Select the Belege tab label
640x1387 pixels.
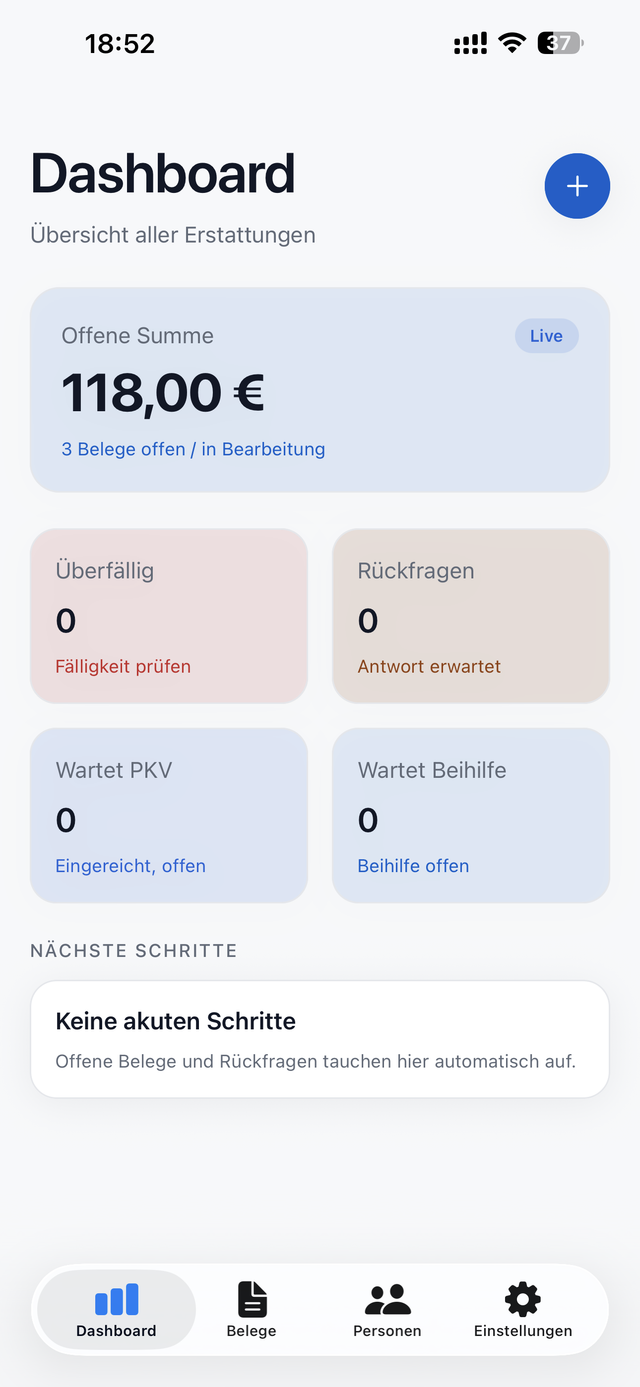click(251, 1331)
